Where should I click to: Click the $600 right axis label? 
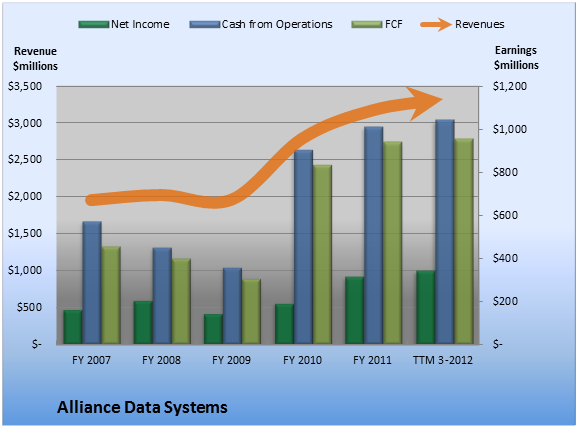pyautogui.click(x=505, y=215)
